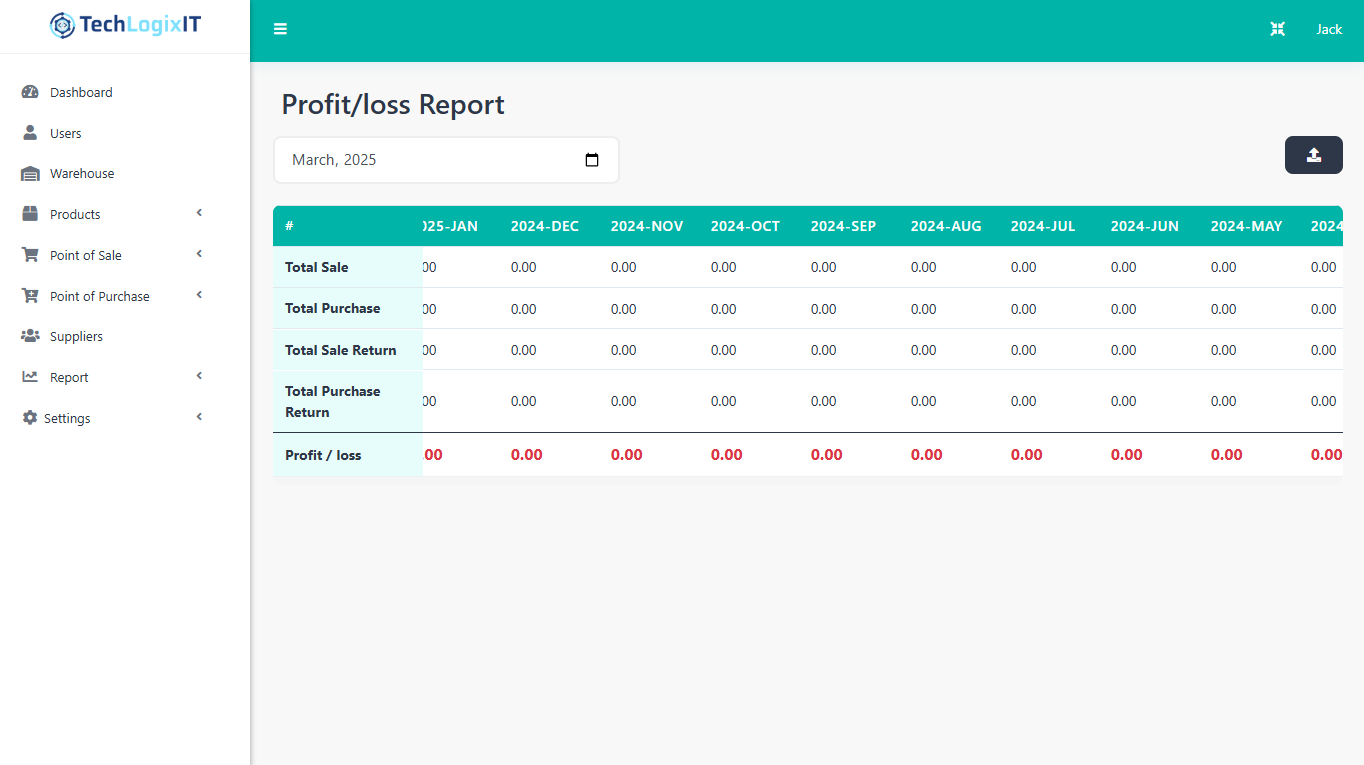
Task: Open the Jack user profile link
Action: pyautogui.click(x=1328, y=29)
